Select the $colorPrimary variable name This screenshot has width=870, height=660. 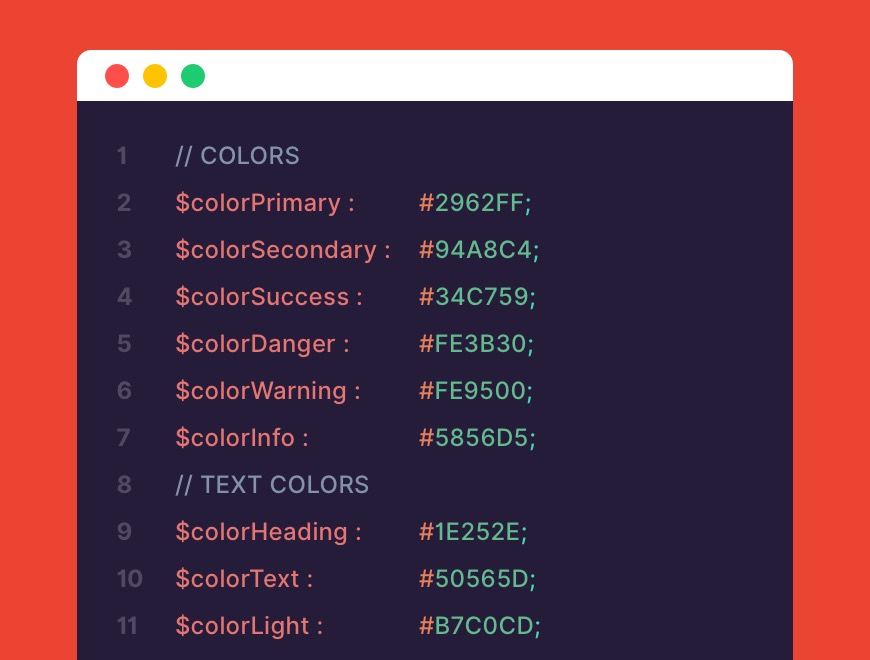pyautogui.click(x=258, y=203)
